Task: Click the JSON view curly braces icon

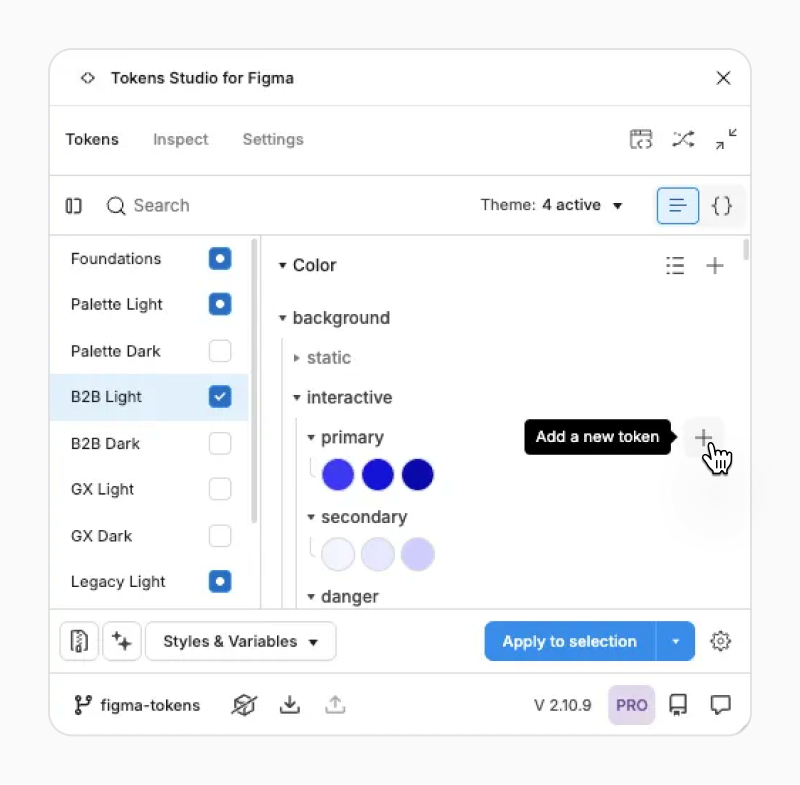Action: tap(721, 206)
